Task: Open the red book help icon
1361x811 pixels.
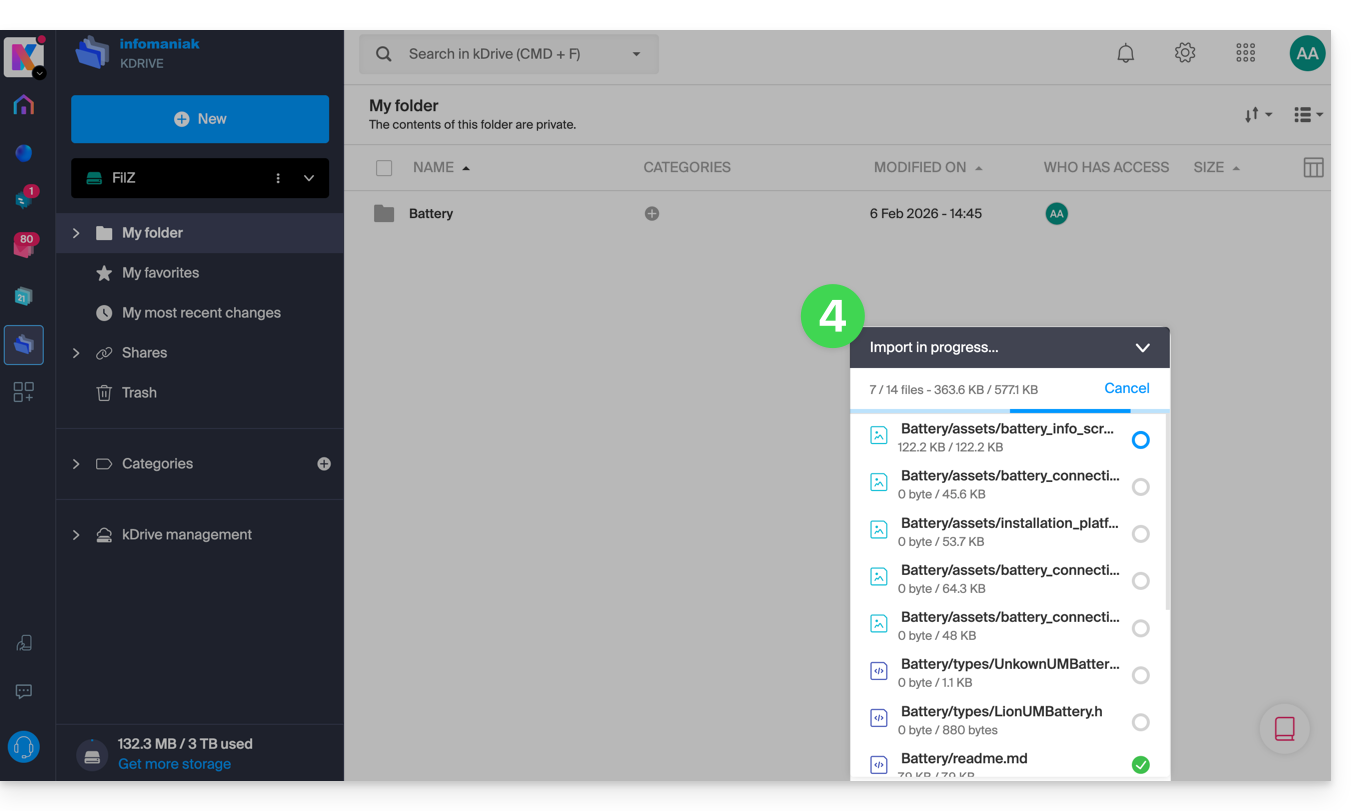Action: [x=1284, y=729]
